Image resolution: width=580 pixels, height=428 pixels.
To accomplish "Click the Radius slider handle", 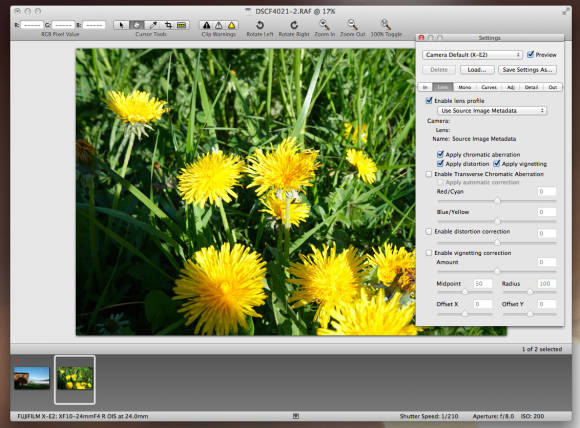I will [530, 292].
